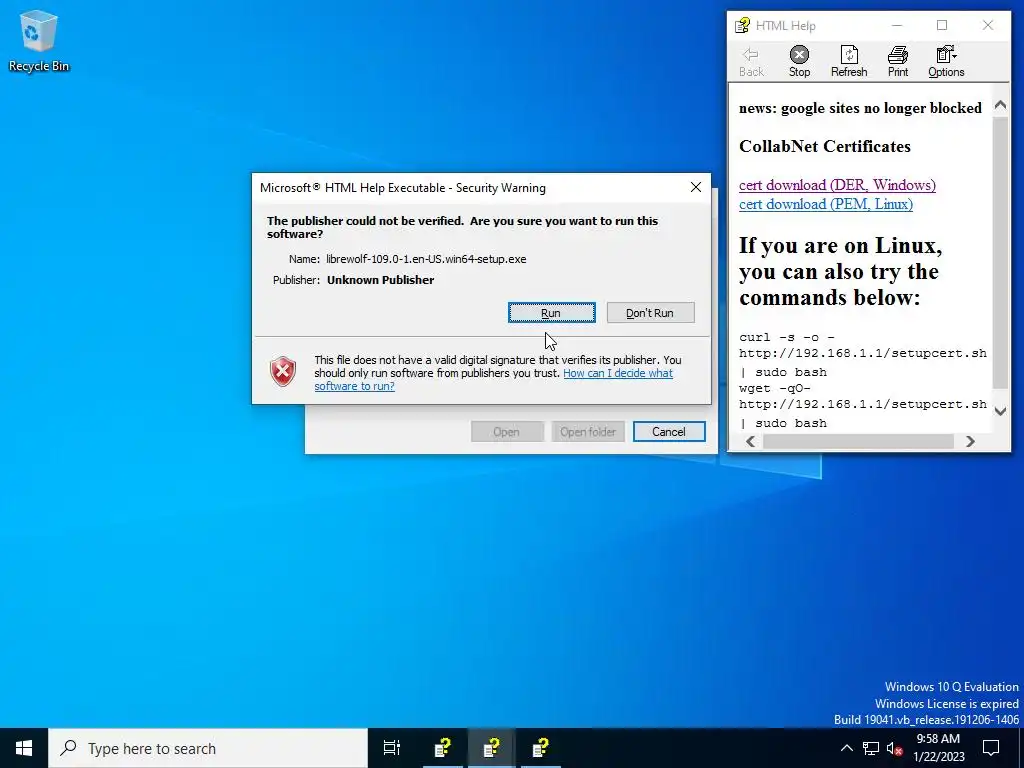Stop loading in HTML Help
Viewport: 1024px width, 768px height.
point(799,62)
